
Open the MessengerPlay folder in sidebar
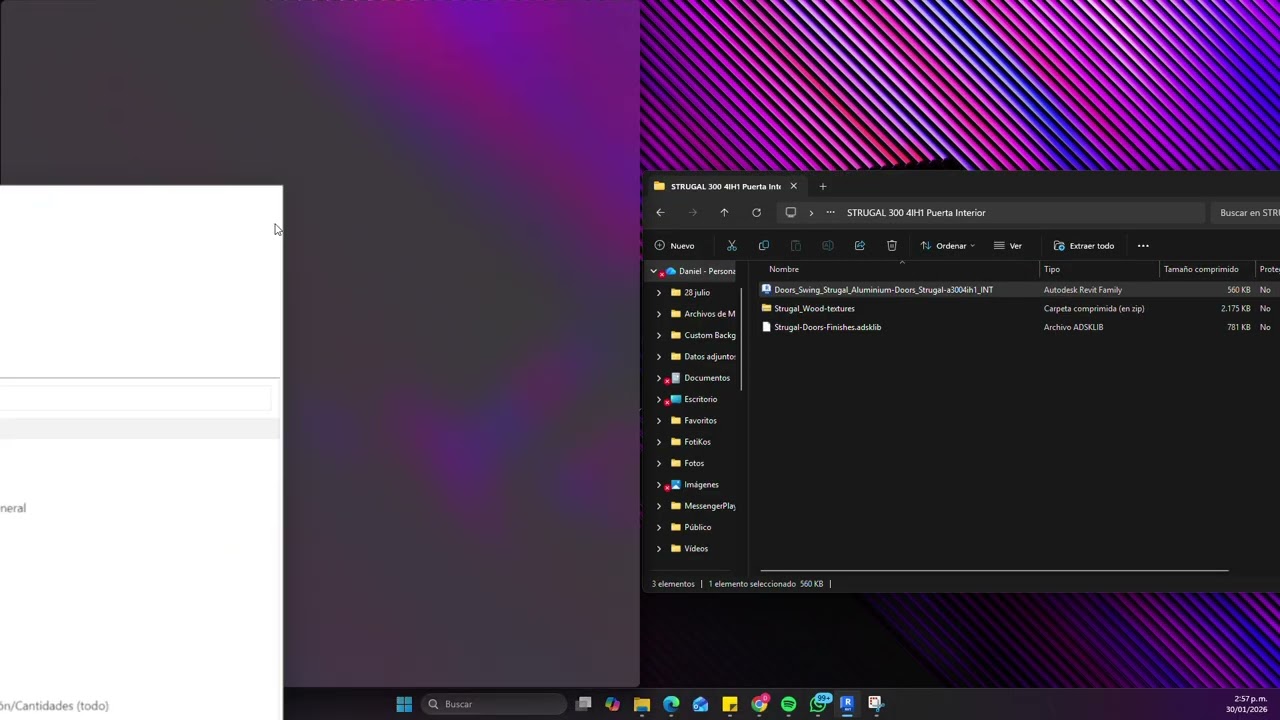coord(709,506)
